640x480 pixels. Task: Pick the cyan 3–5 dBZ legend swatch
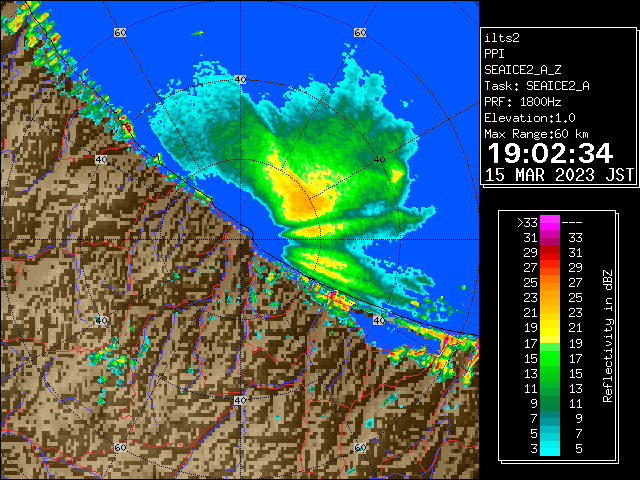tap(550, 449)
